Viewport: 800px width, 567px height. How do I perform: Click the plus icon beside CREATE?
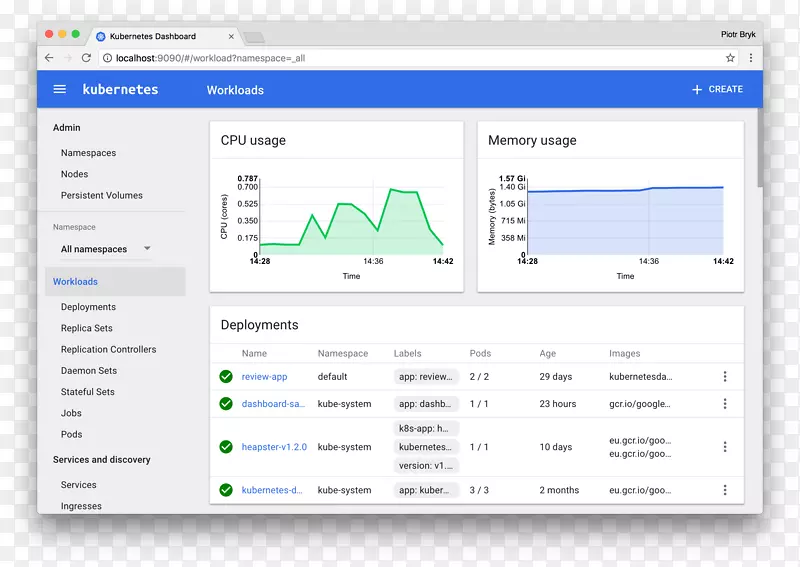pyautogui.click(x=697, y=89)
